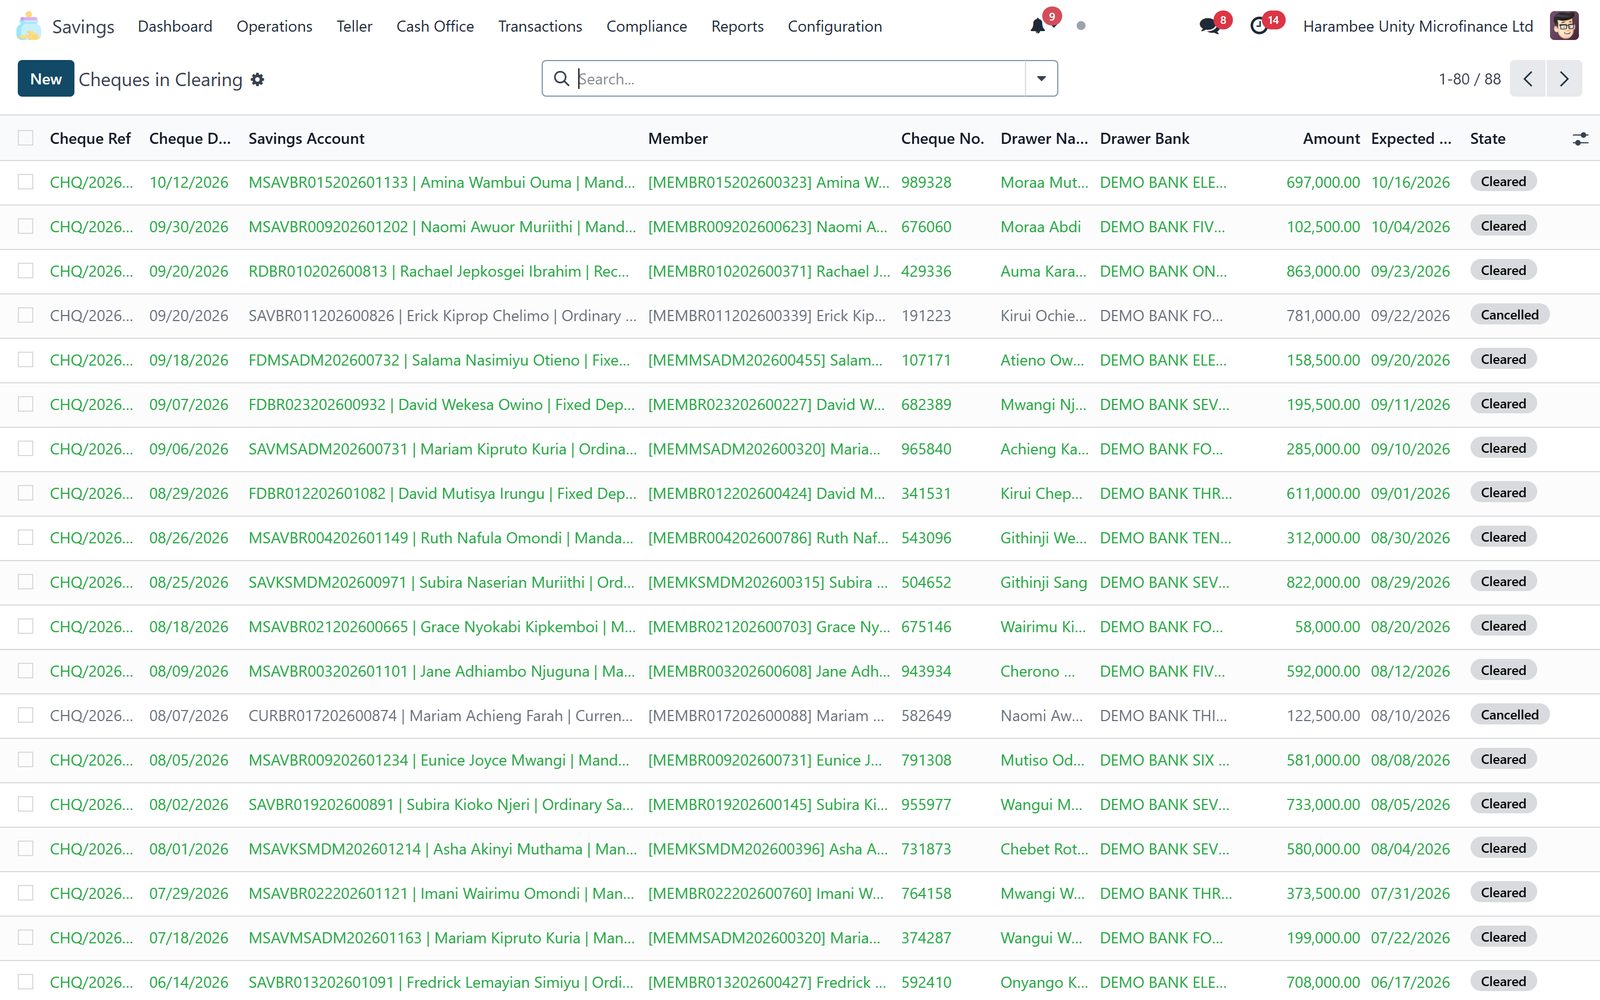Open the Configuration menu

(835, 26)
